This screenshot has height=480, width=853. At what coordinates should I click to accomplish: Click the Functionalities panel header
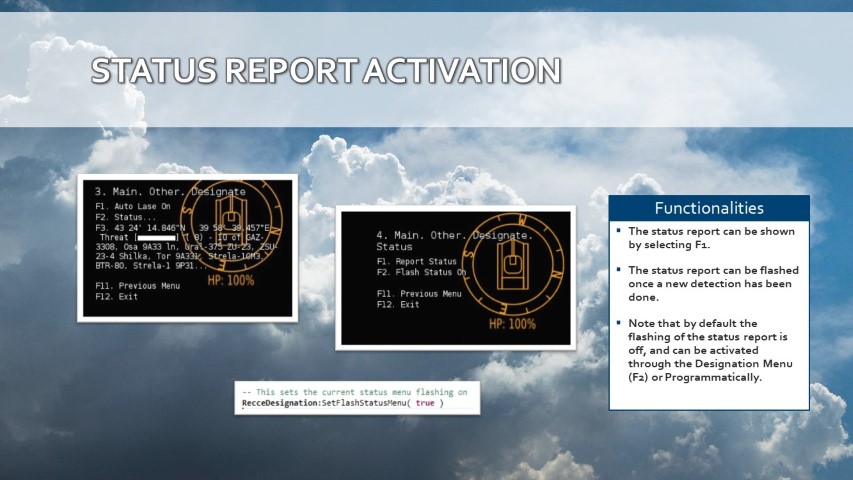click(x=708, y=209)
